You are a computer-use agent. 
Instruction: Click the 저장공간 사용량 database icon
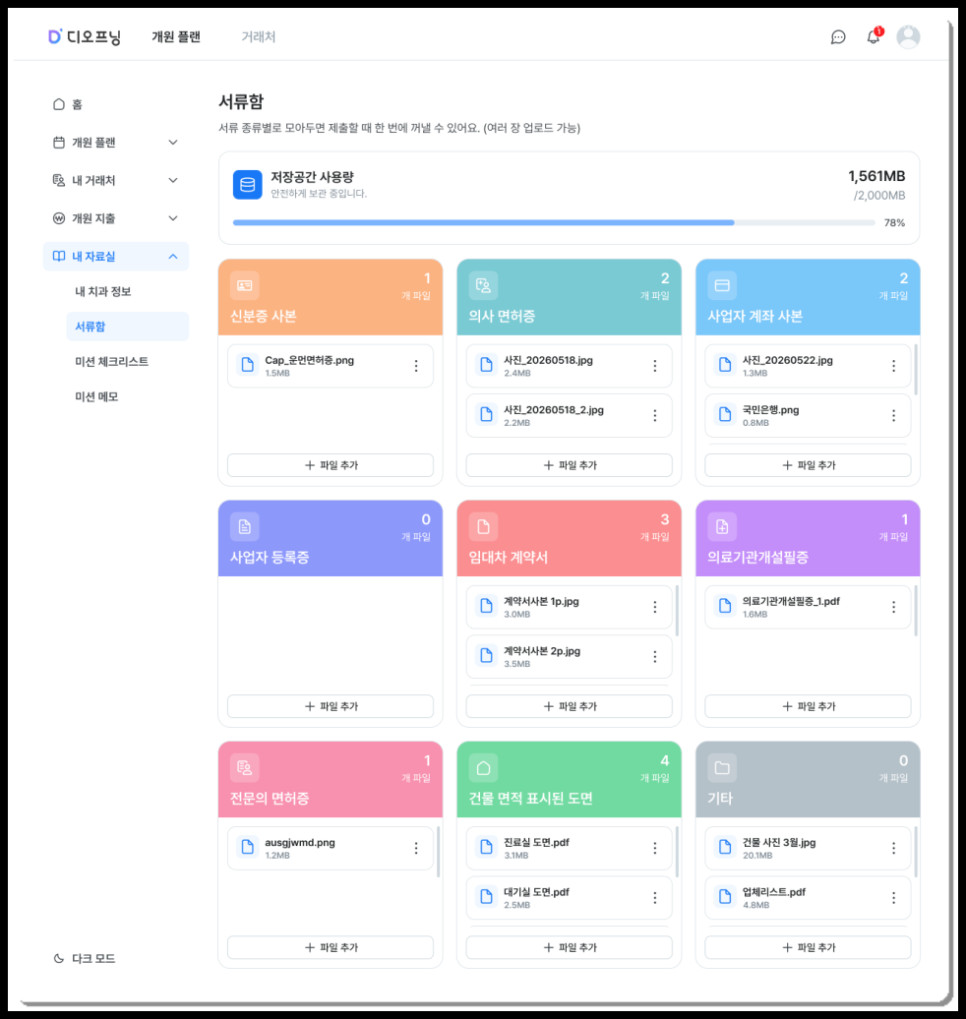pos(248,185)
